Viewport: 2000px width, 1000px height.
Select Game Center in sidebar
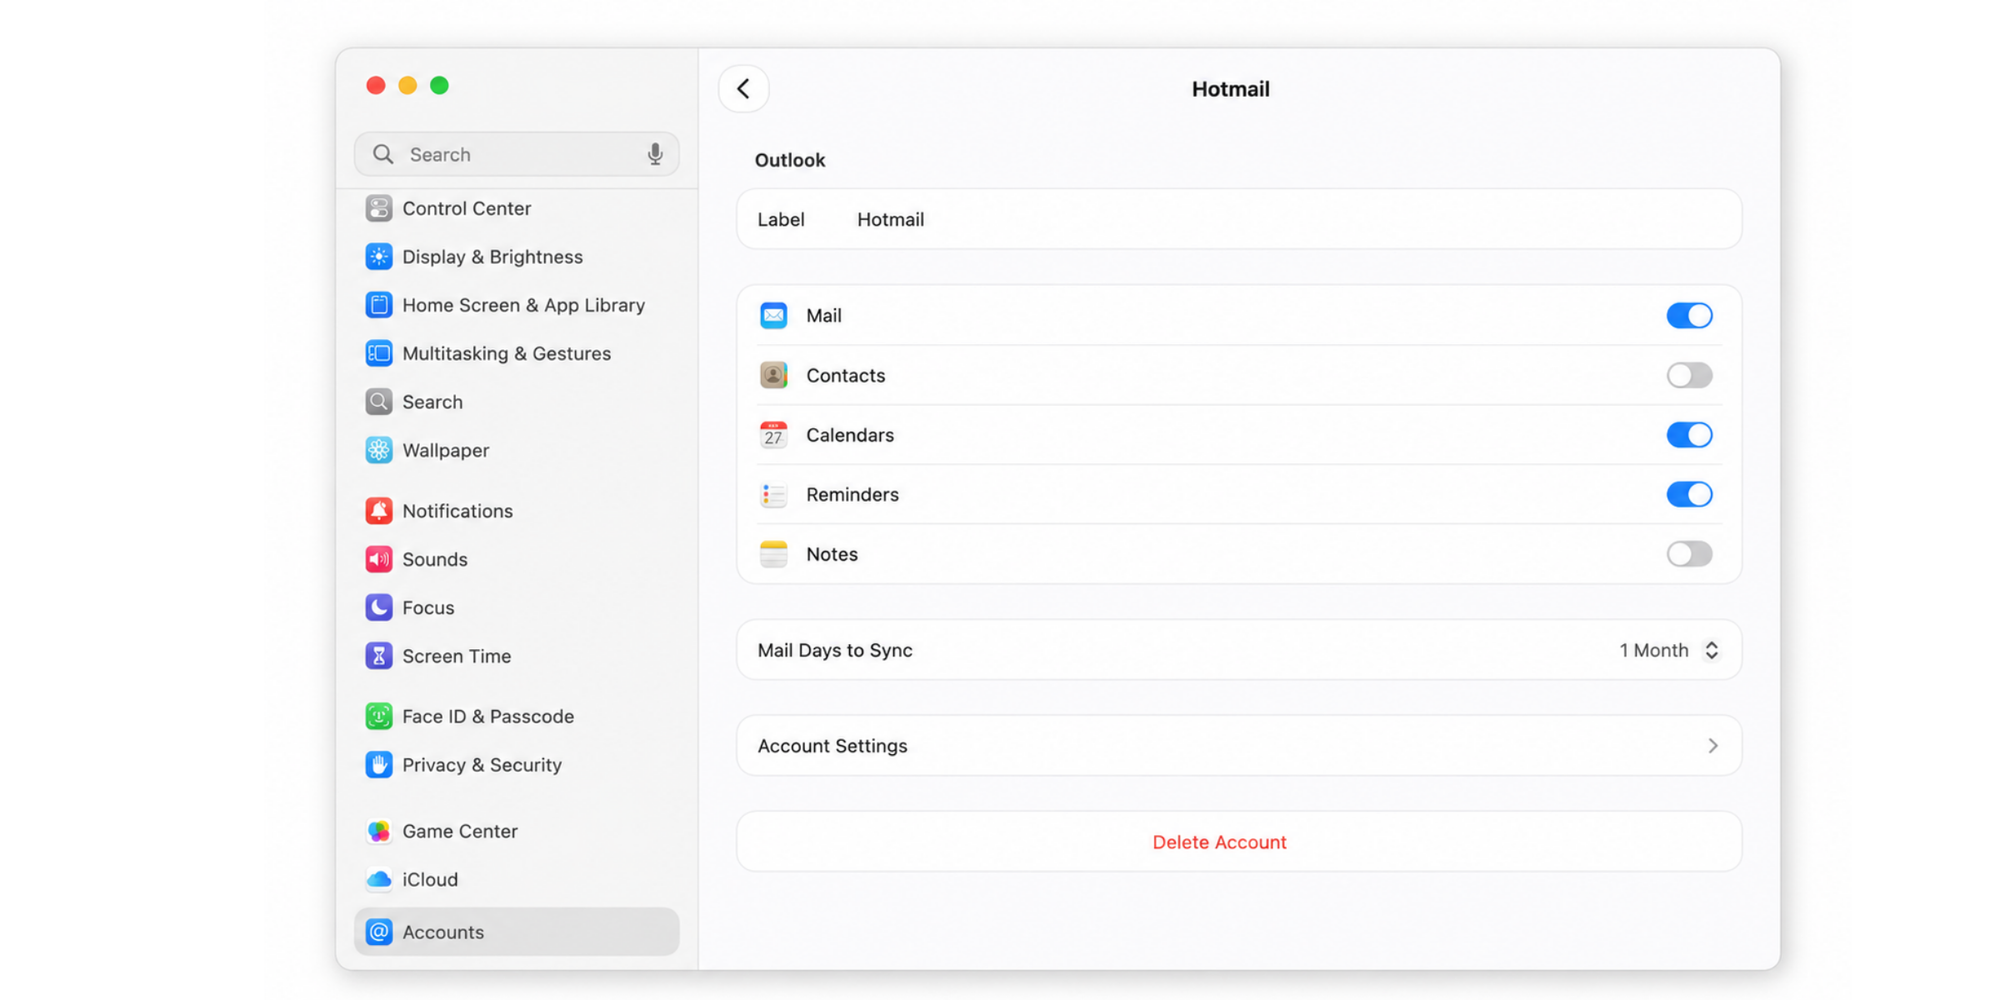516,831
